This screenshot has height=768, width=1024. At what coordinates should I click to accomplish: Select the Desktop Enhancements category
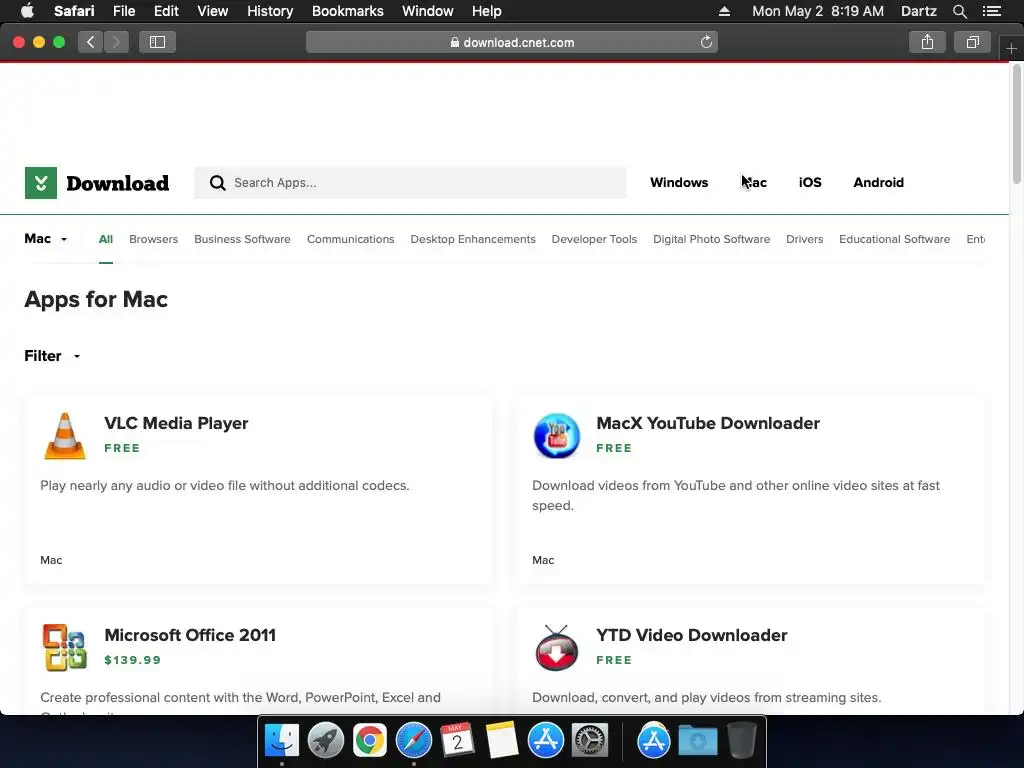tap(473, 240)
